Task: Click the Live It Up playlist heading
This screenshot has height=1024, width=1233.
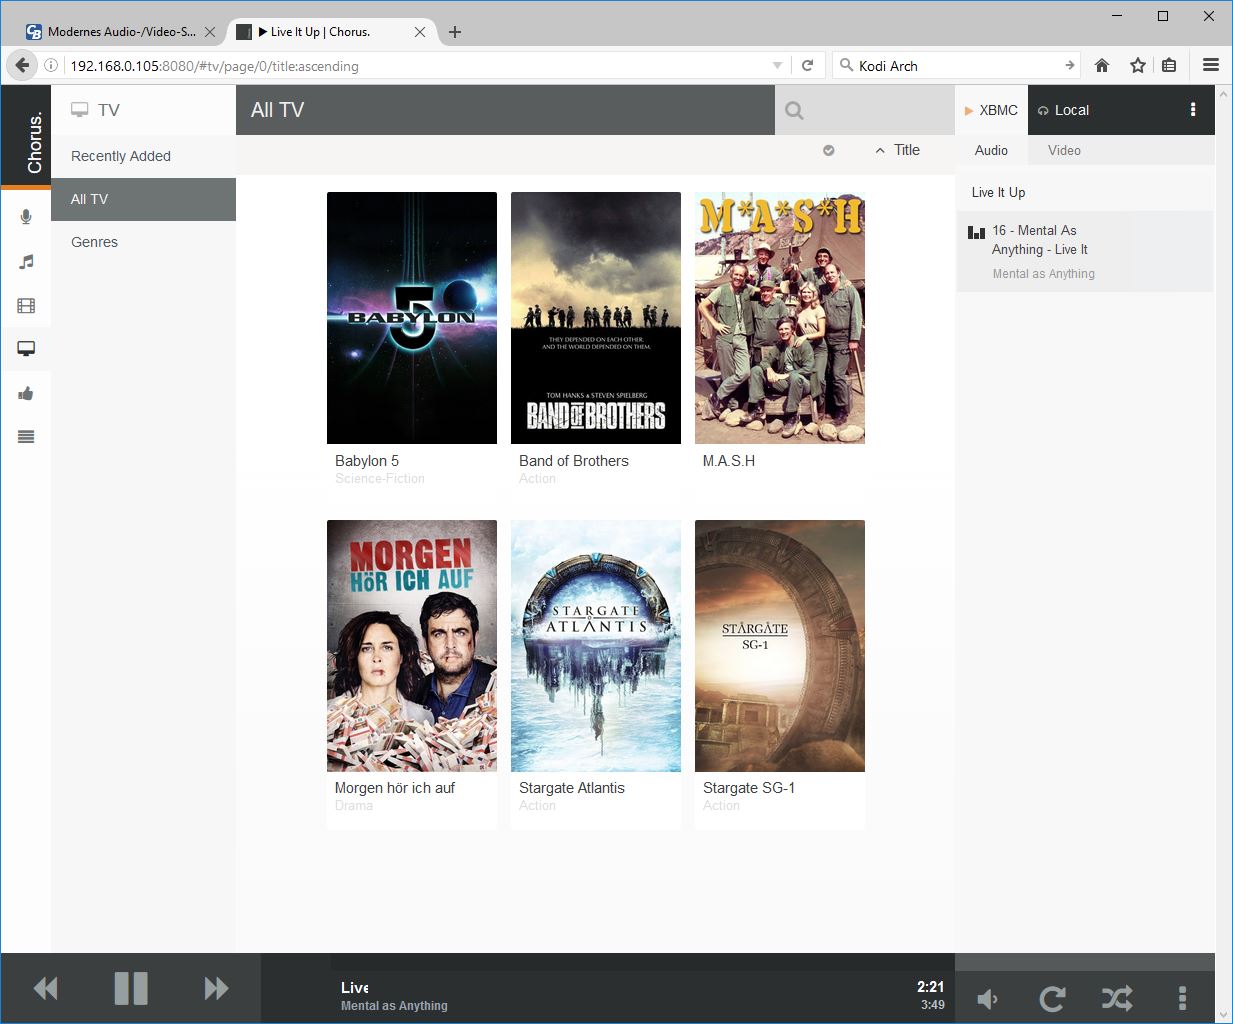Action: click(x=999, y=192)
